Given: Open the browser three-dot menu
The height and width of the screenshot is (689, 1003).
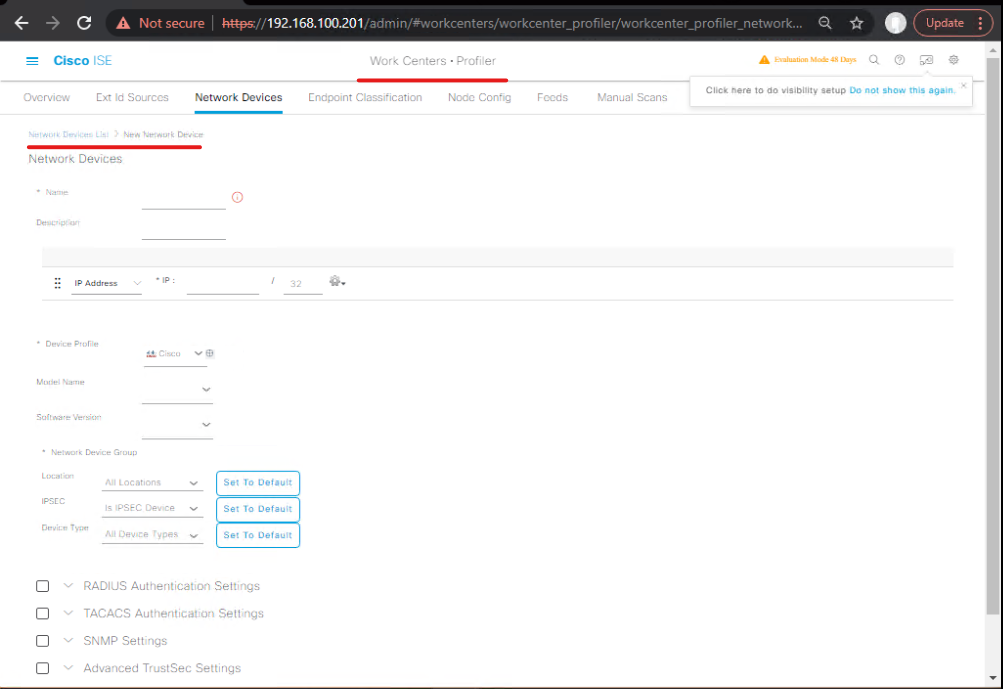Looking at the screenshot, I should pos(980,23).
